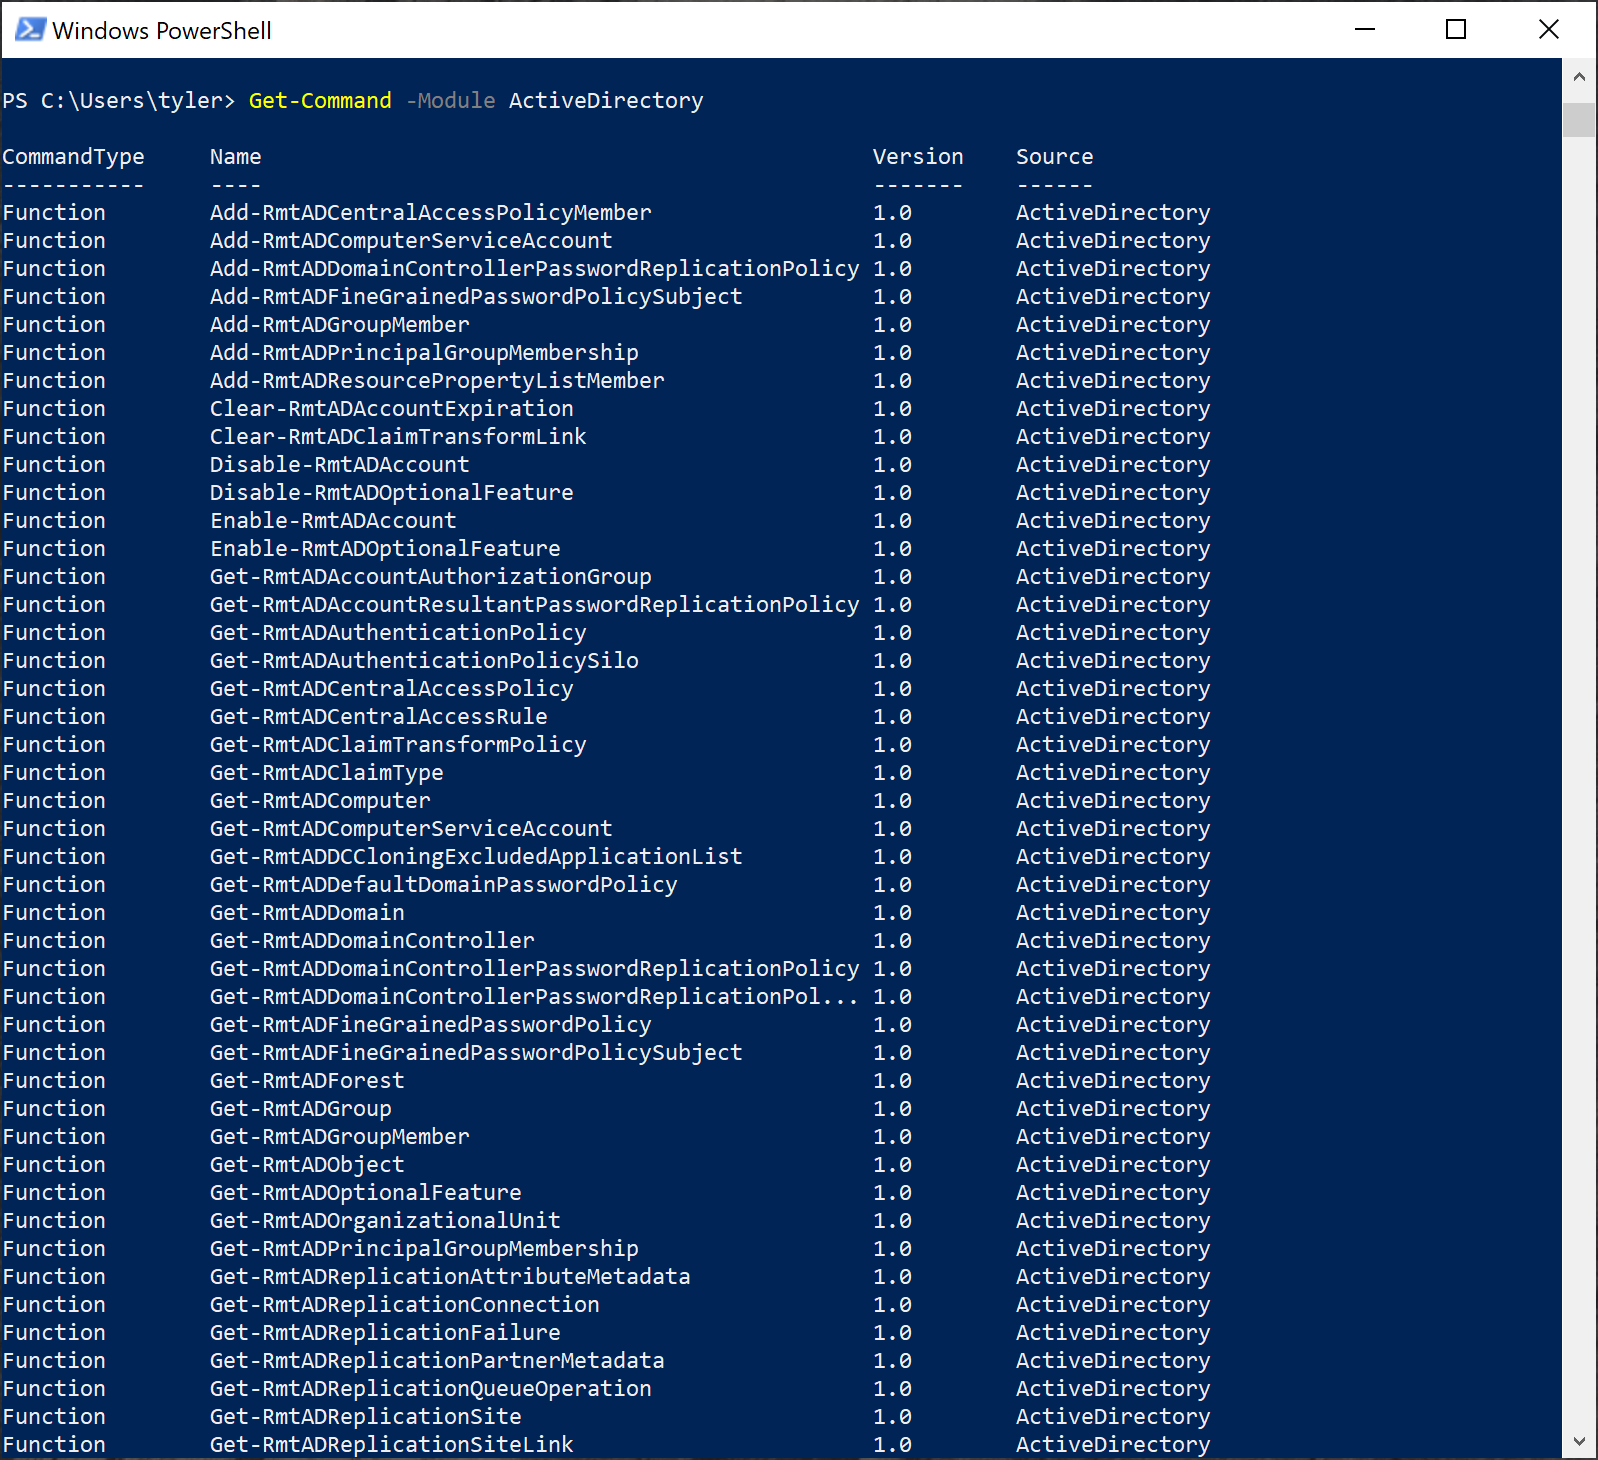The height and width of the screenshot is (1460, 1598).
Task: Click the Name column header
Action: 236,157
